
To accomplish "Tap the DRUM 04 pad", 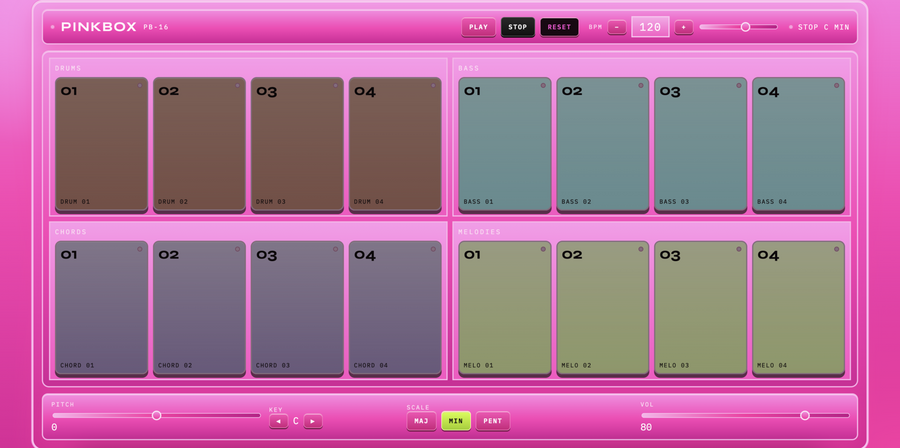I will (395, 145).
